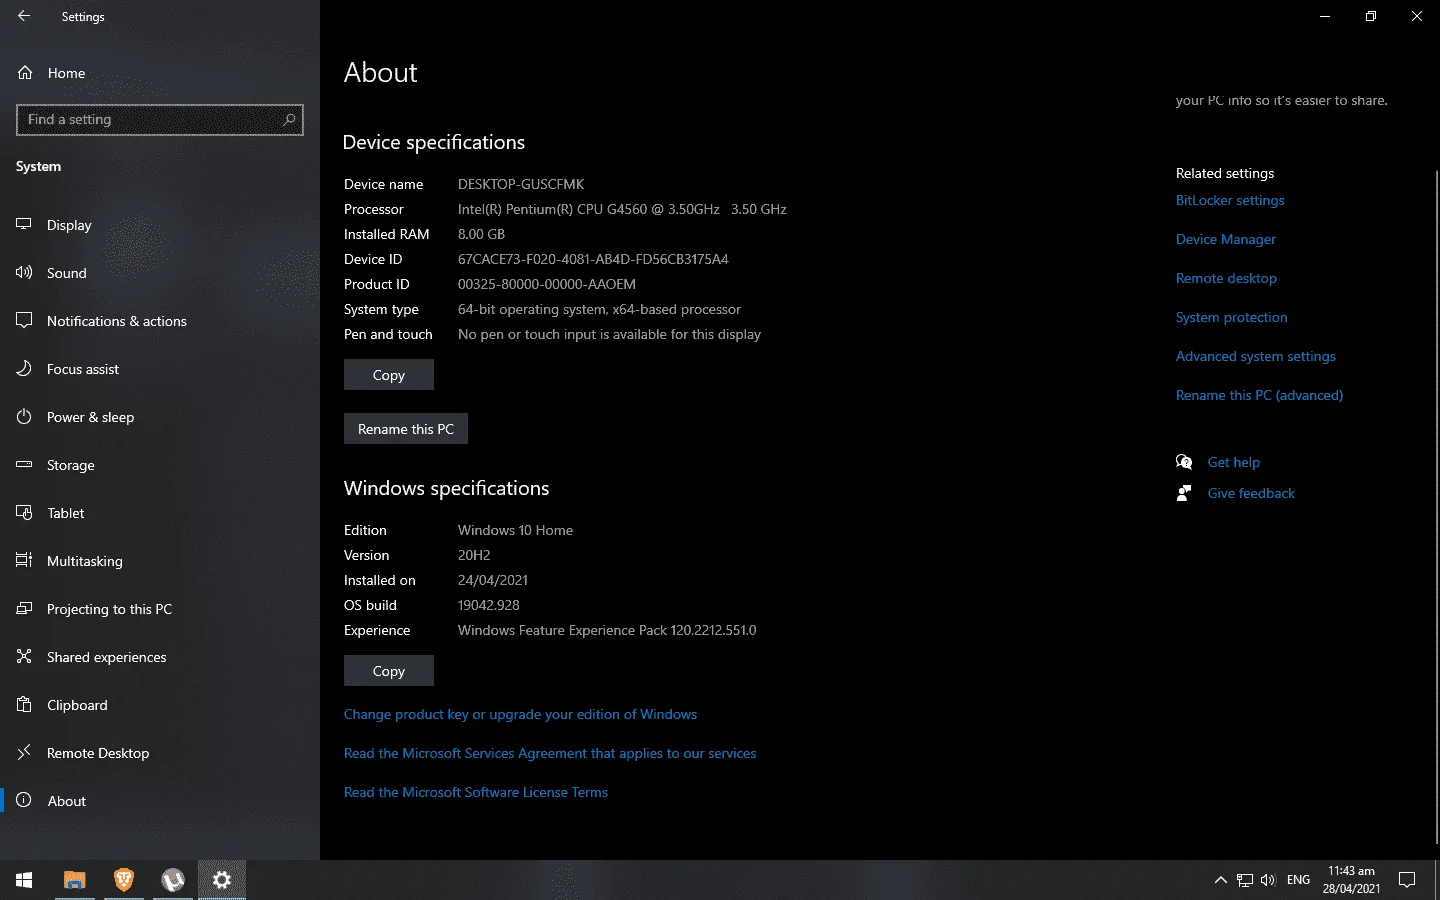1440x900 pixels.
Task: Open Tablet settings icon
Action: tap(24, 513)
